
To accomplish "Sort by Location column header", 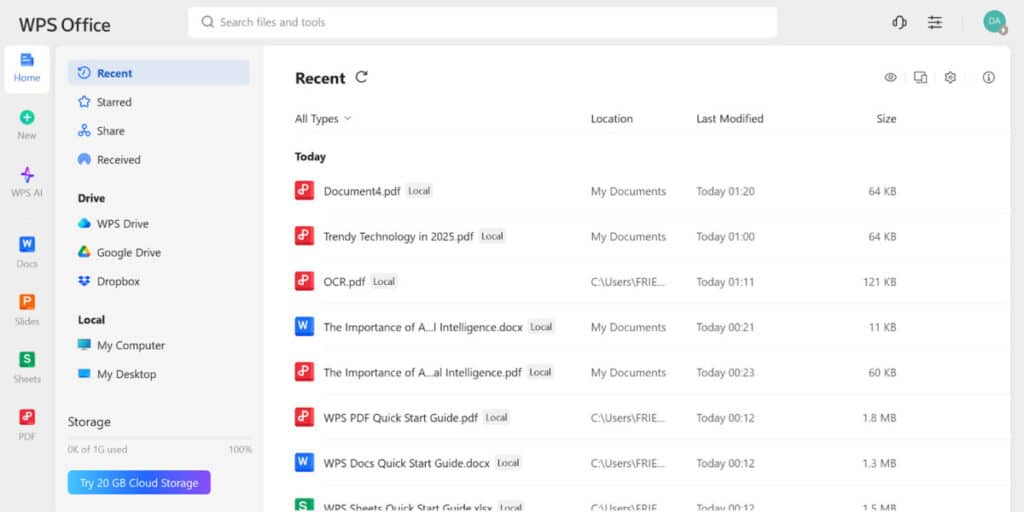I will coord(612,119).
